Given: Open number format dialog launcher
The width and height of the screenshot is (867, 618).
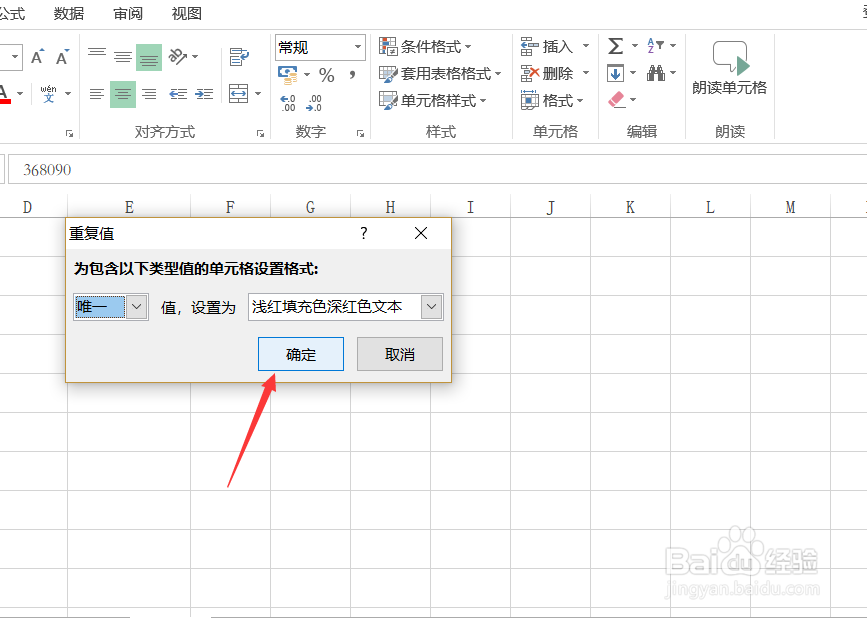Looking at the screenshot, I should [x=361, y=133].
